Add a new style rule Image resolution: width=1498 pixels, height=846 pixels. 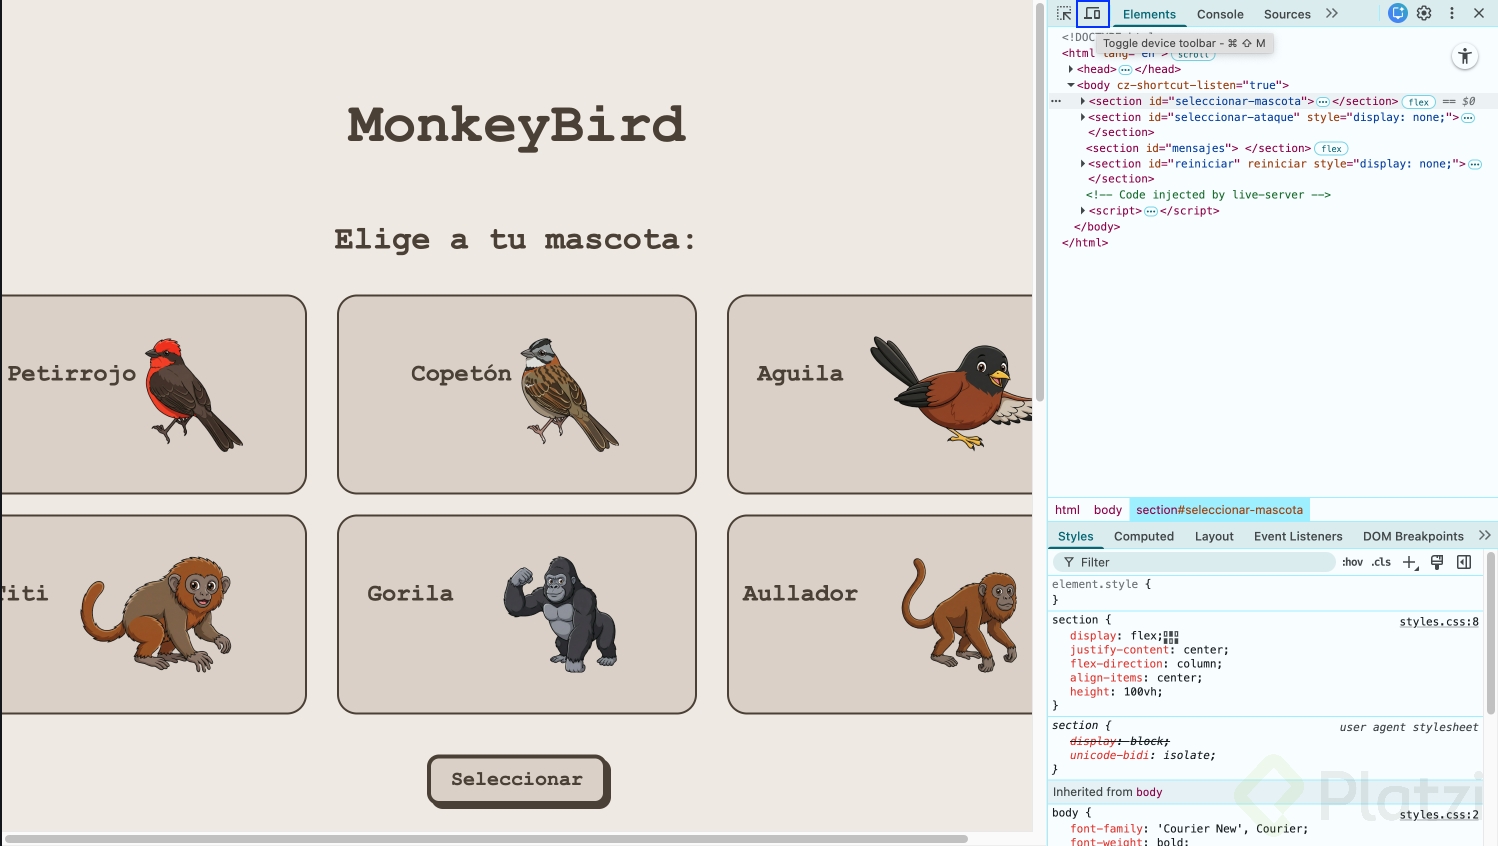(1410, 562)
